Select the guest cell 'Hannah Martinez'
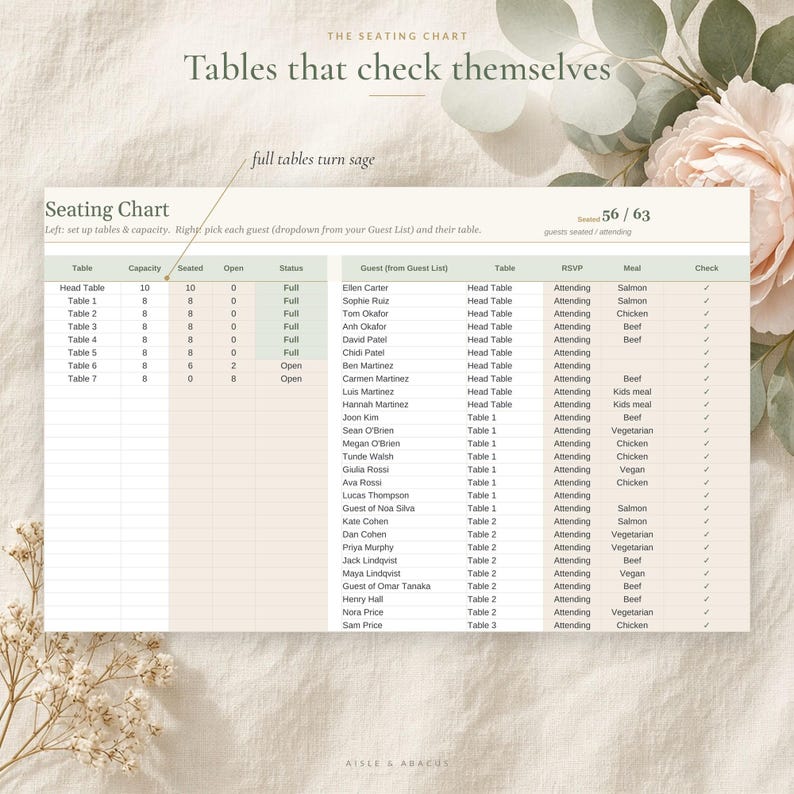Viewport: 794px width, 794px height. click(404, 405)
